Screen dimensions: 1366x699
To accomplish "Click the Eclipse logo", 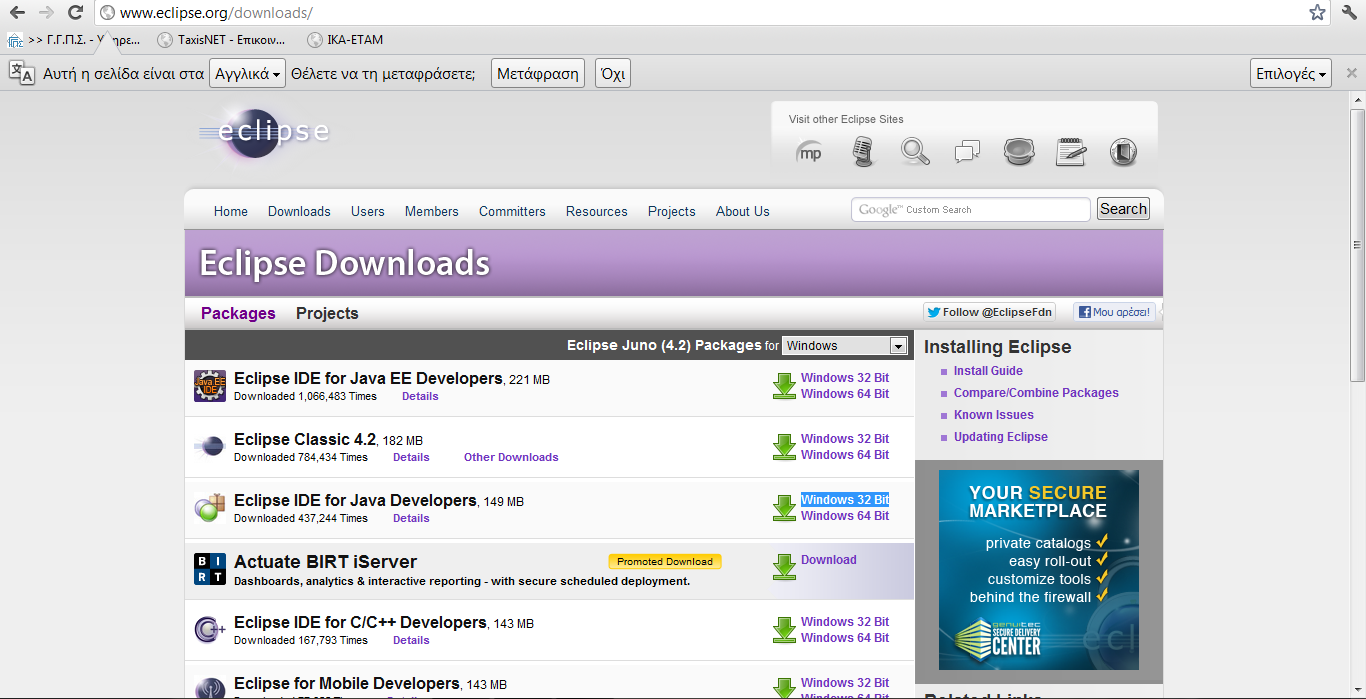I will (x=264, y=133).
